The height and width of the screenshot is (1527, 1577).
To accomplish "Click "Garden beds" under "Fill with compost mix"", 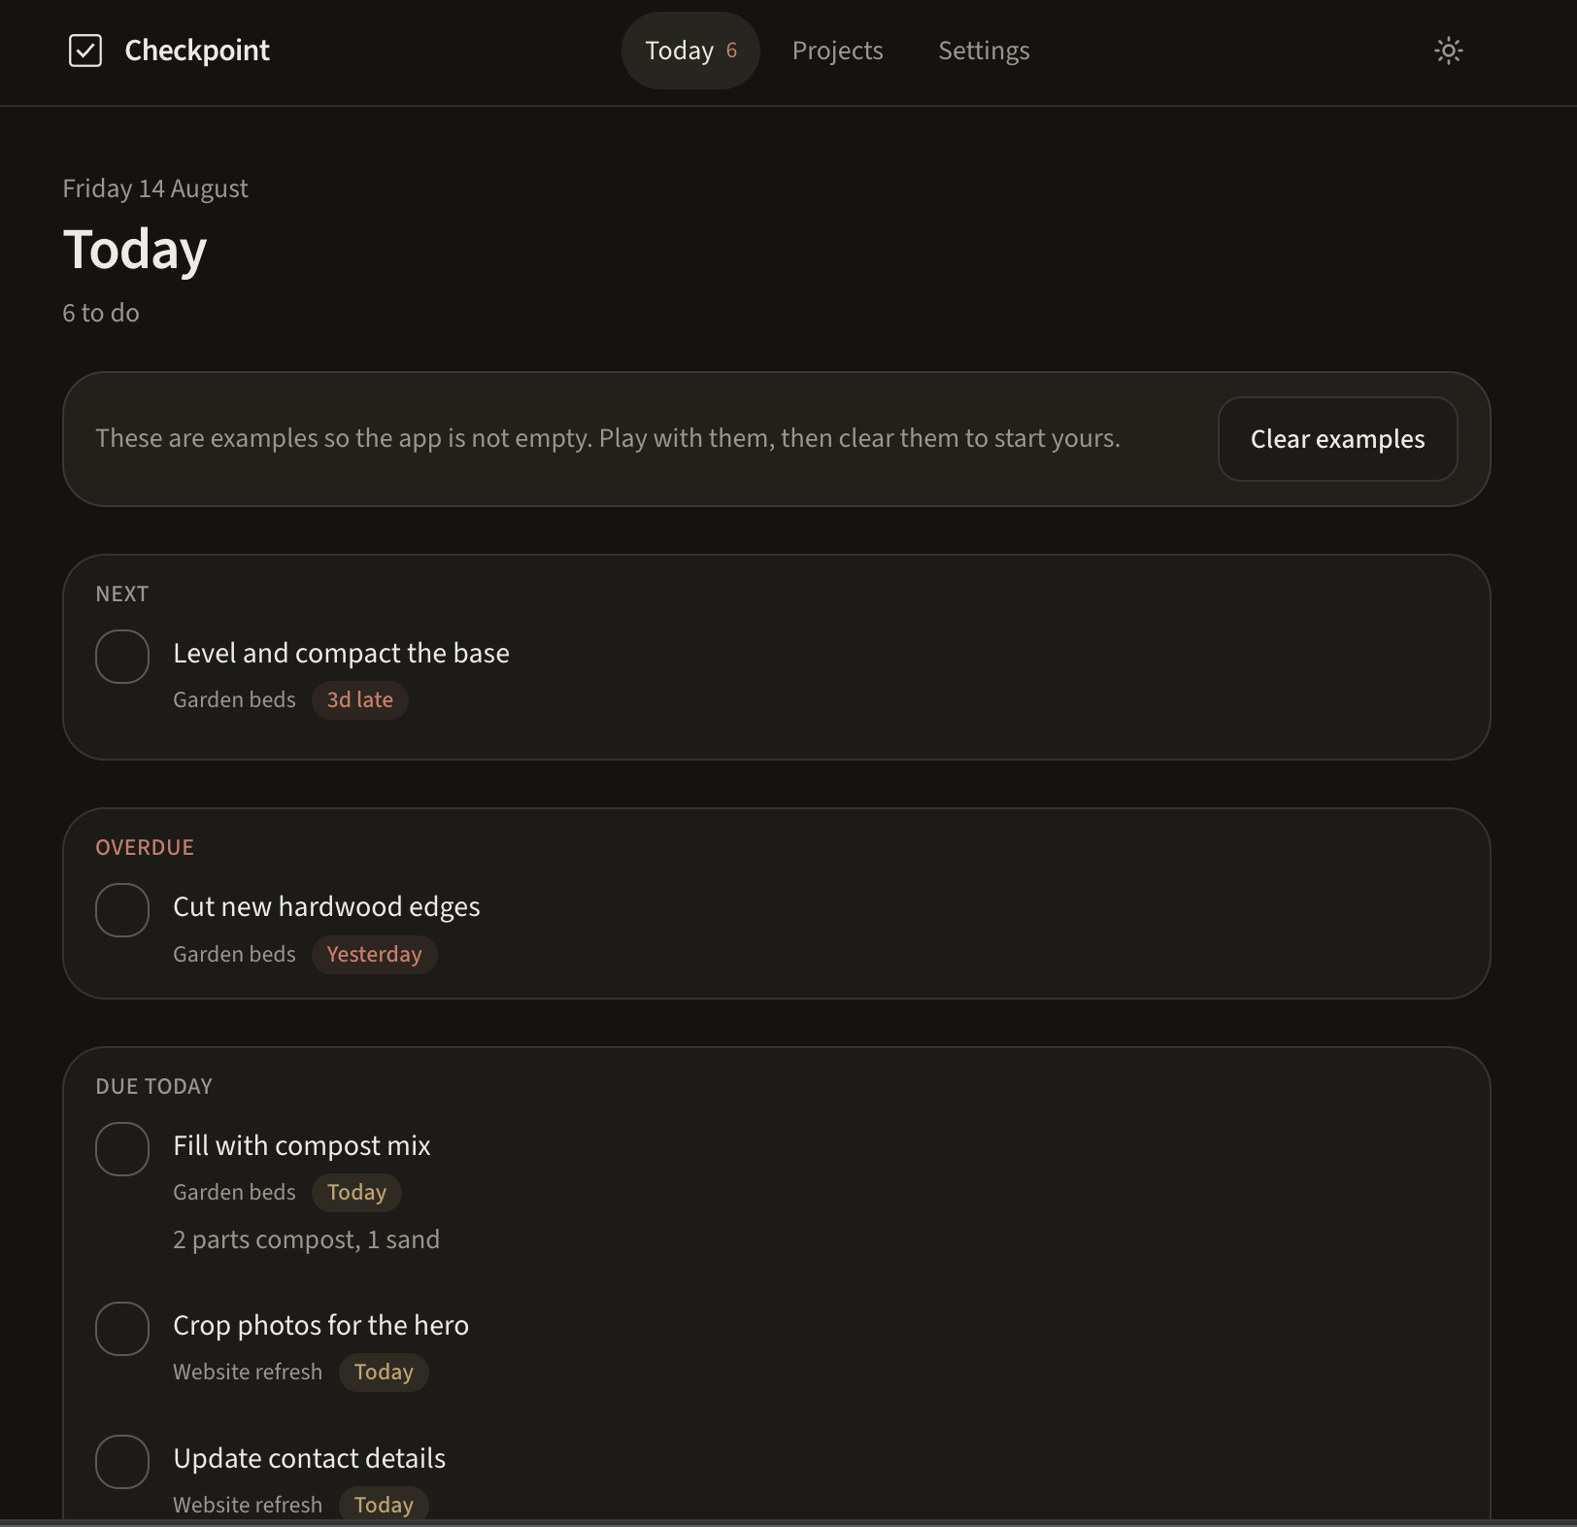I will click(x=234, y=1192).
